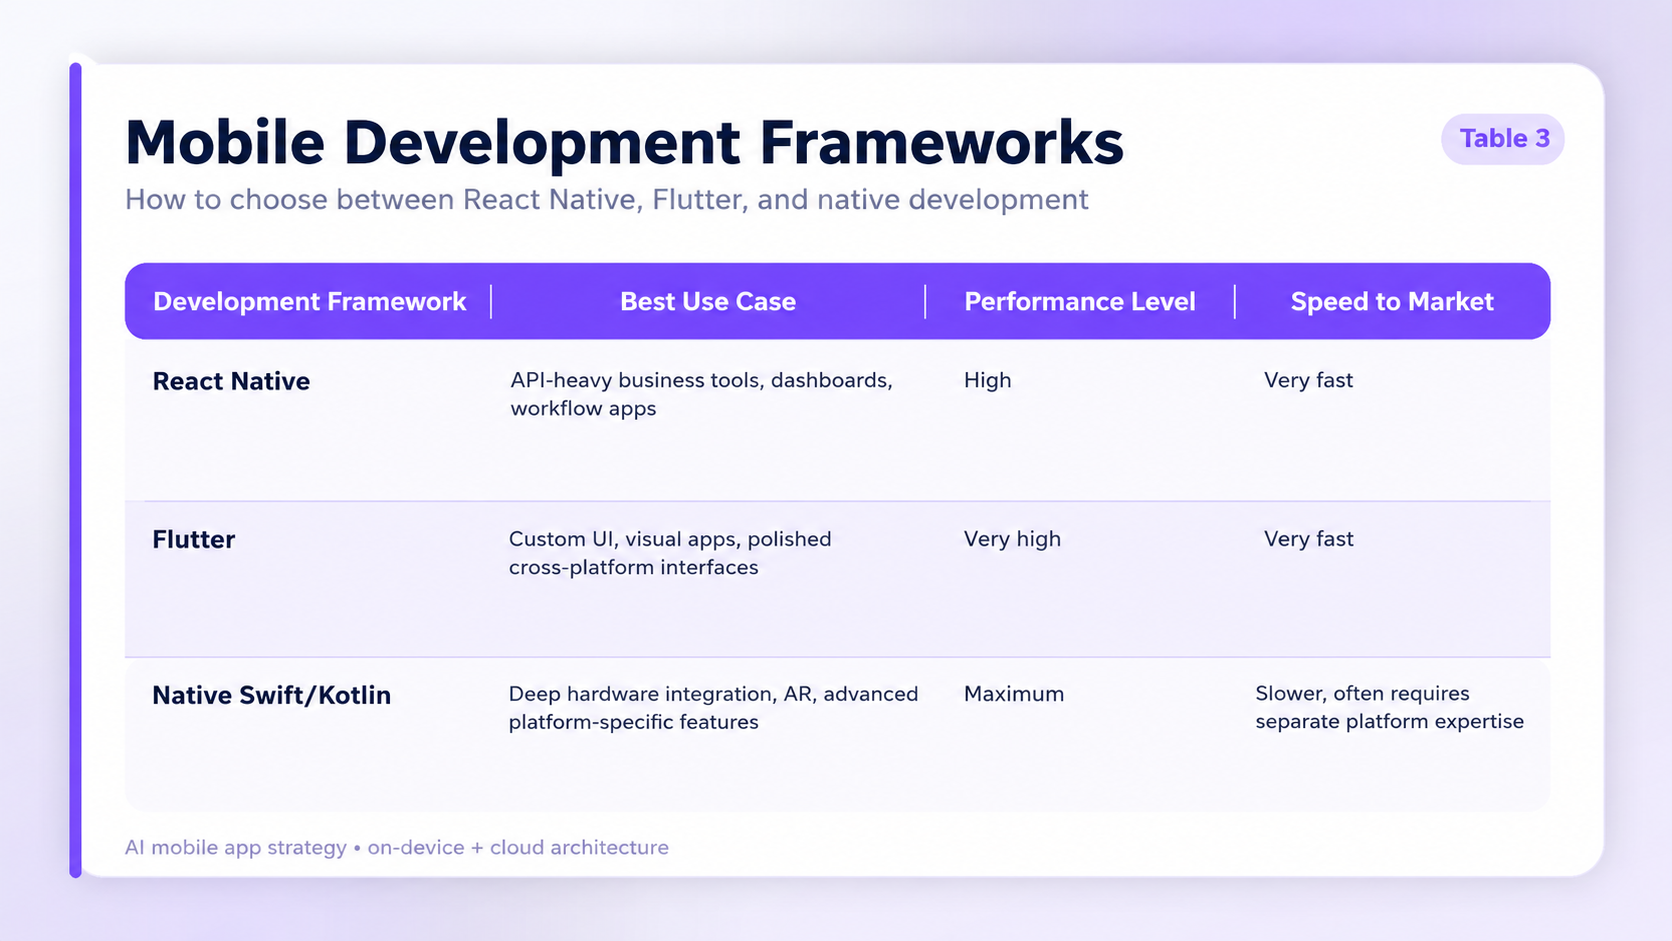This screenshot has width=1672, height=941.
Task: Click the Very high performance value
Action: 1012,539
